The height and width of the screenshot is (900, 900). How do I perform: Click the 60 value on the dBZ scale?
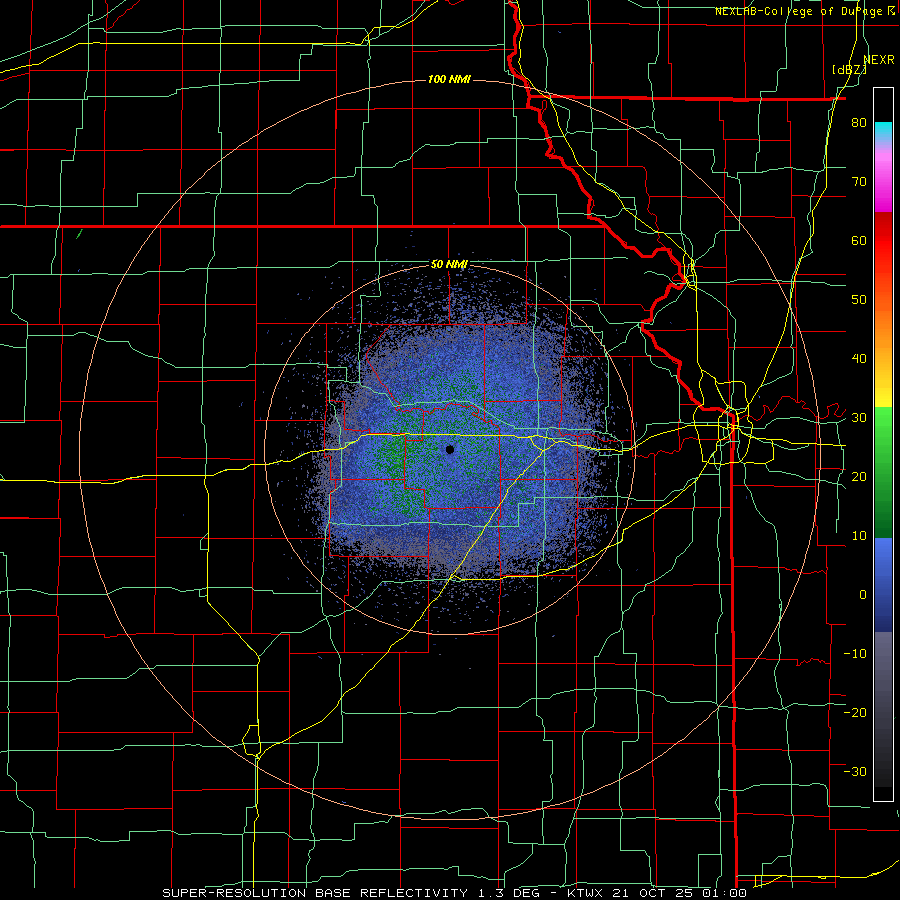coord(859,240)
